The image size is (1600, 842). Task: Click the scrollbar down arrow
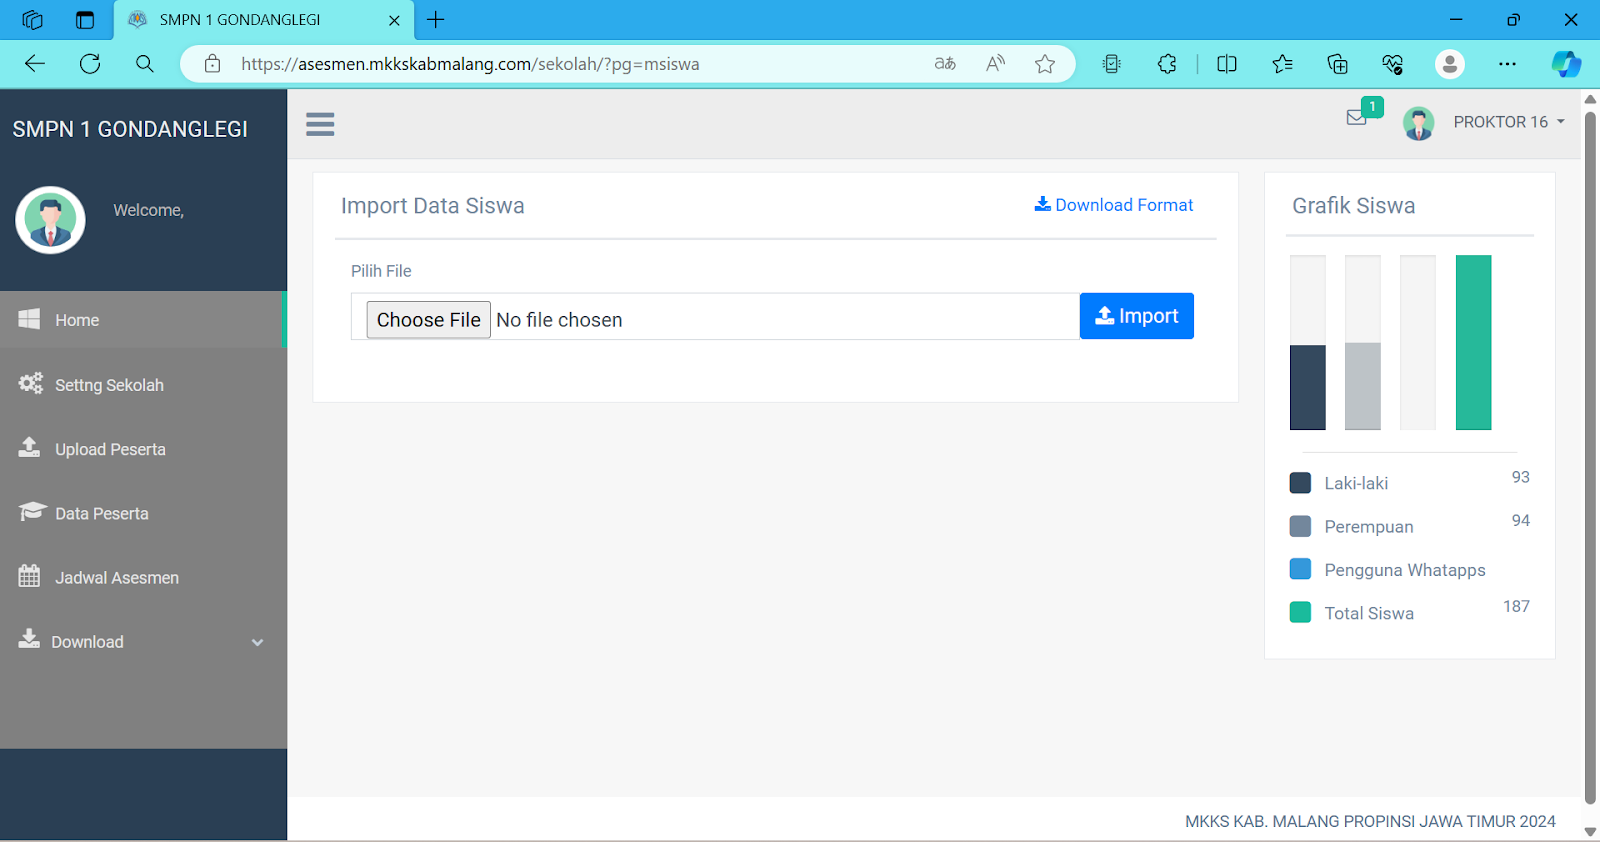(x=1590, y=832)
